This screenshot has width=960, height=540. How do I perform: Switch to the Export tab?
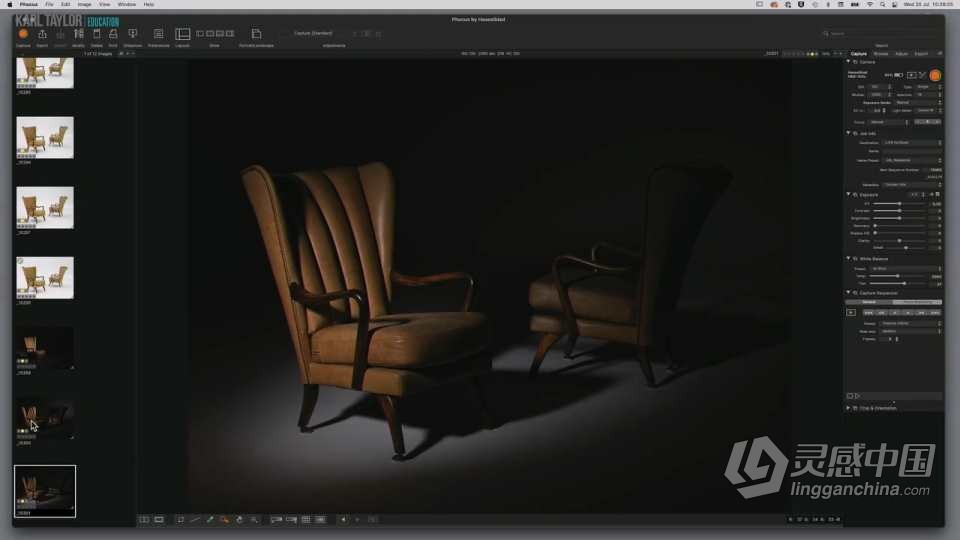[921, 54]
